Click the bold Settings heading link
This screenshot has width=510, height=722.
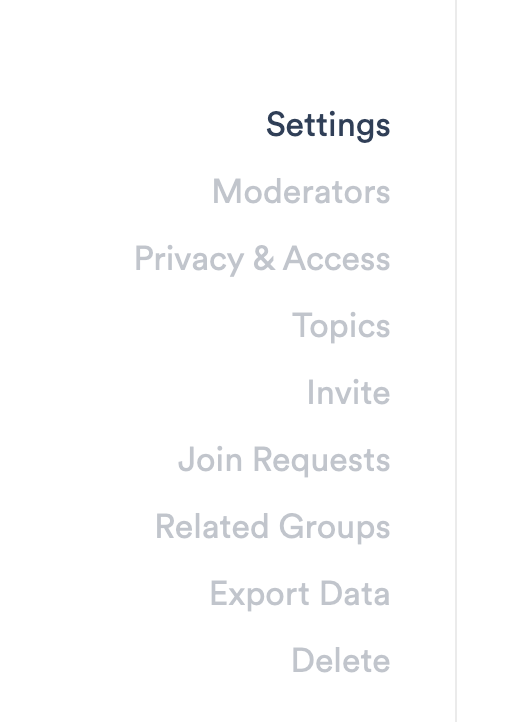pyautogui.click(x=328, y=125)
